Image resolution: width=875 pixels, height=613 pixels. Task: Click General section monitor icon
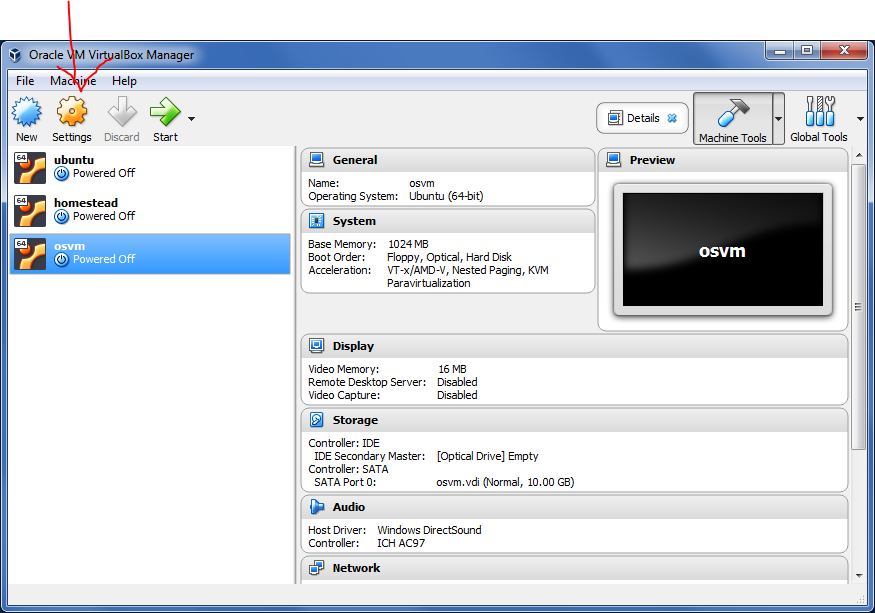(316, 160)
